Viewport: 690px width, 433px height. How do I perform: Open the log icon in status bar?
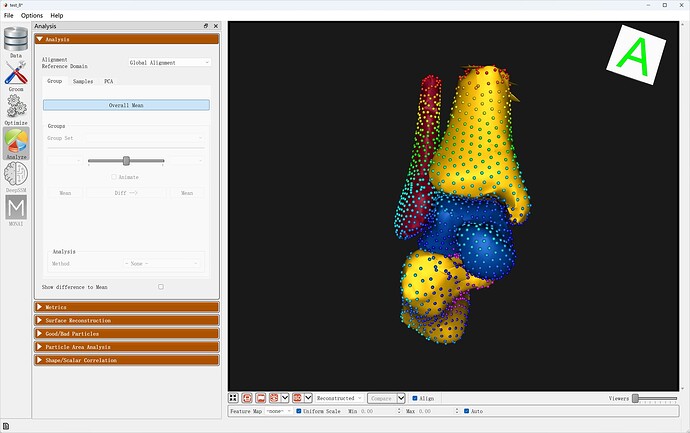click(6, 426)
